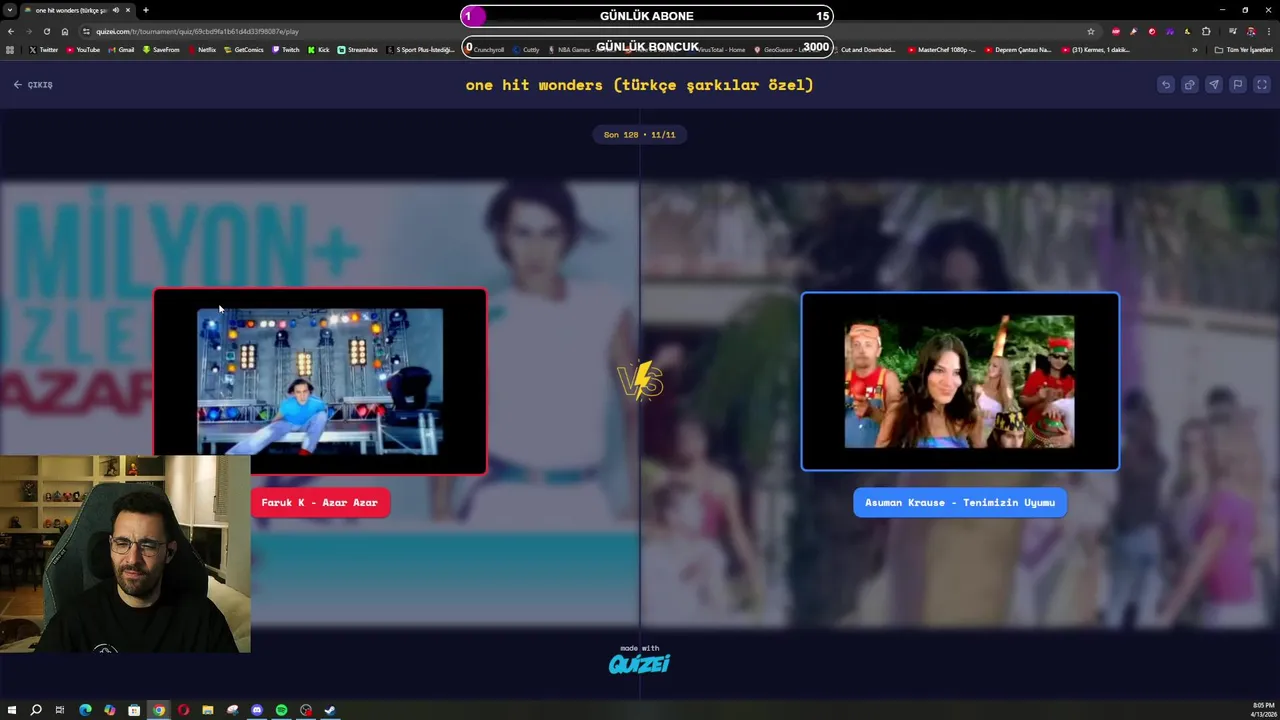Screen dimensions: 1280x720
Task: Open the Gmail bookmark
Action: 121,49
